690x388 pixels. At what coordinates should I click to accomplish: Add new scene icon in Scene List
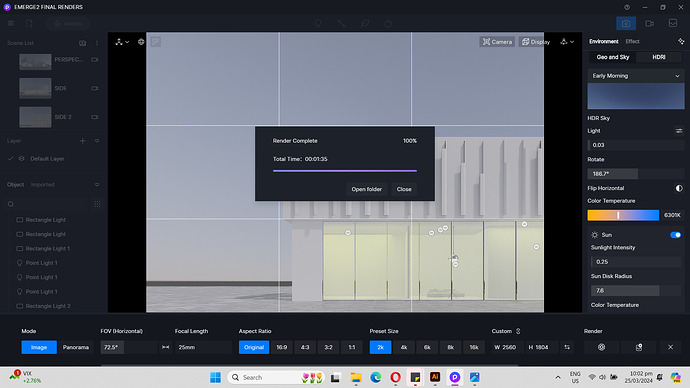[x=82, y=43]
